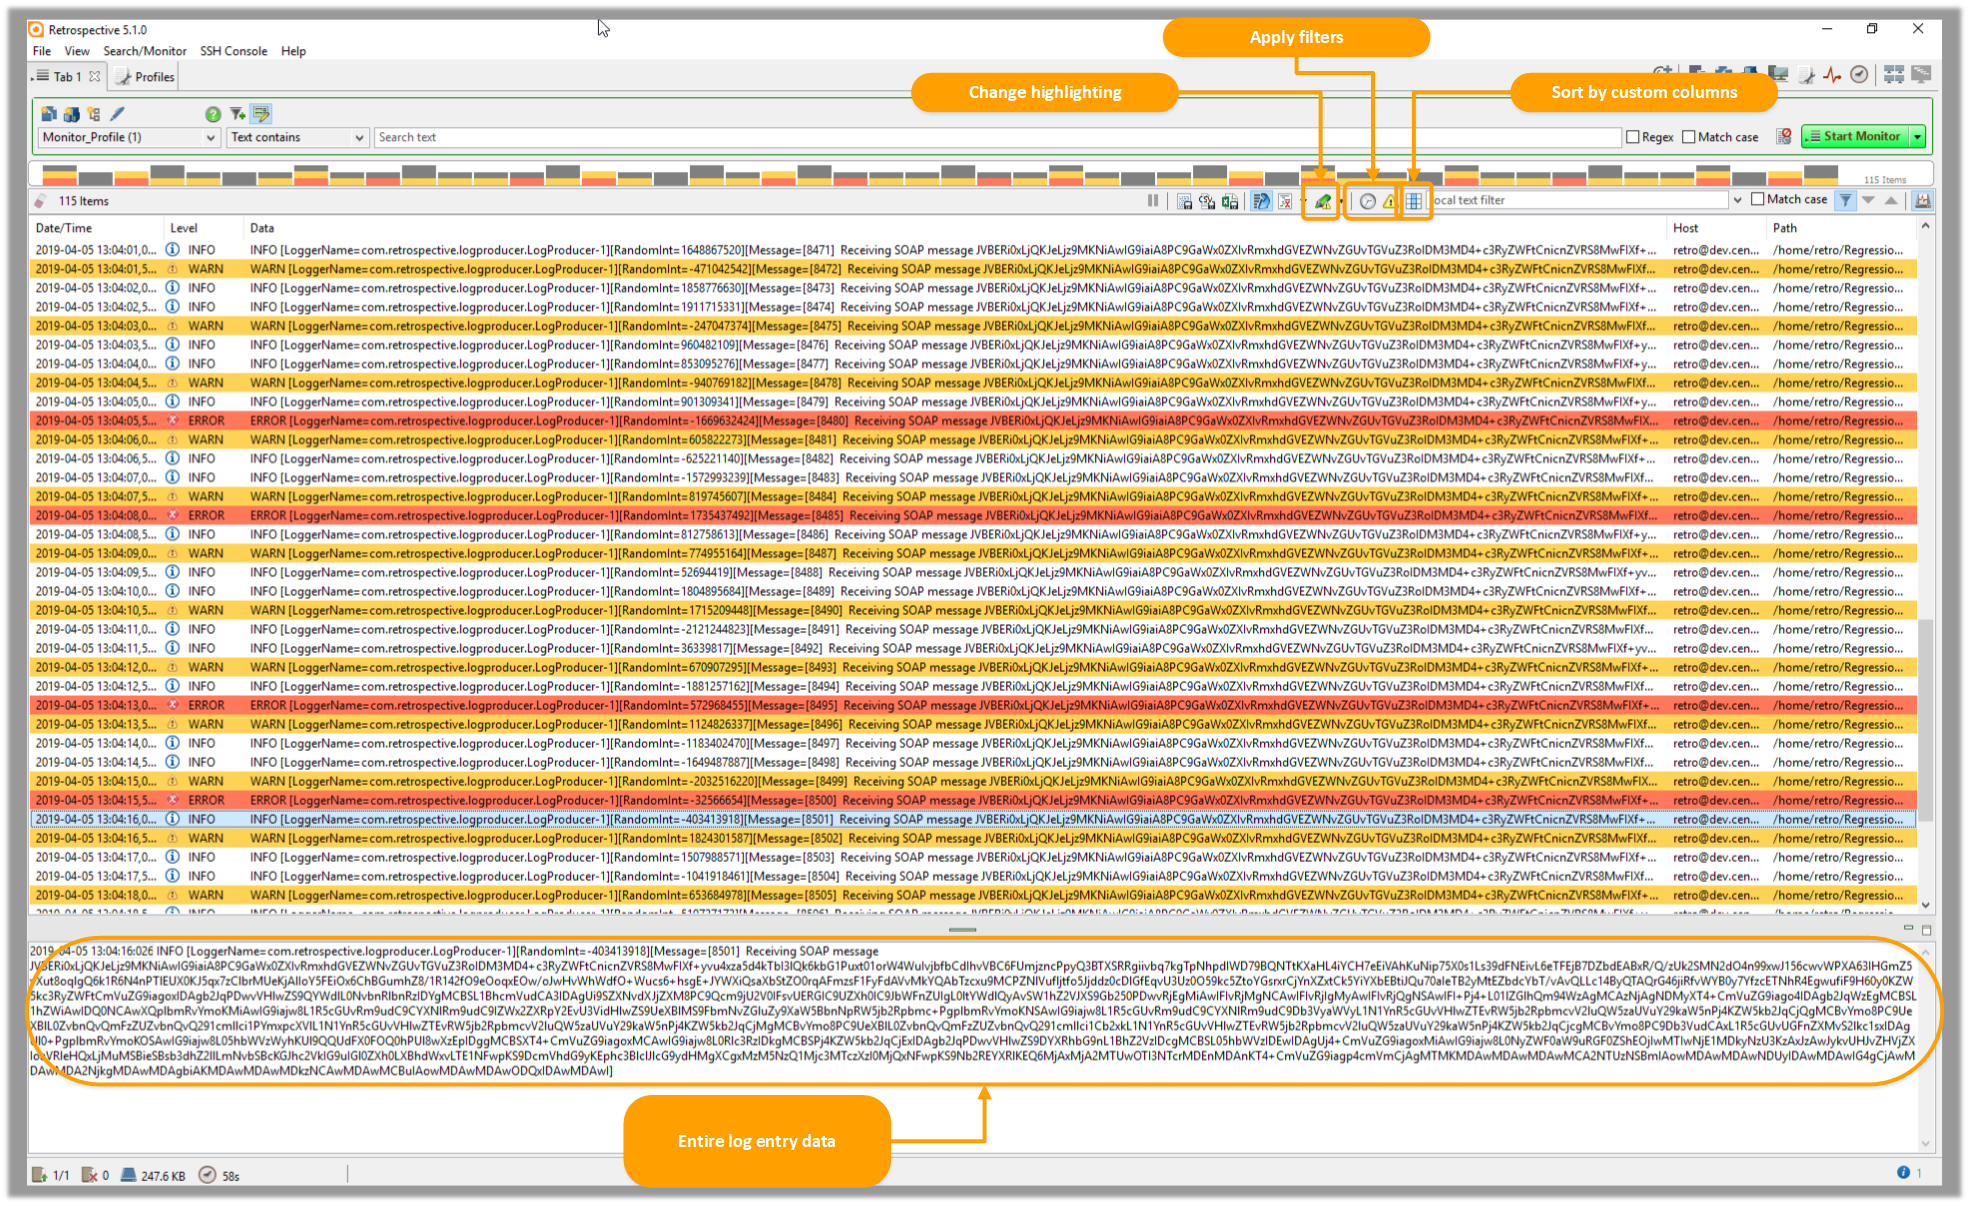Click the yellow warning level filter icon
This screenshot has height=1205, width=1969.
coord(1389,201)
